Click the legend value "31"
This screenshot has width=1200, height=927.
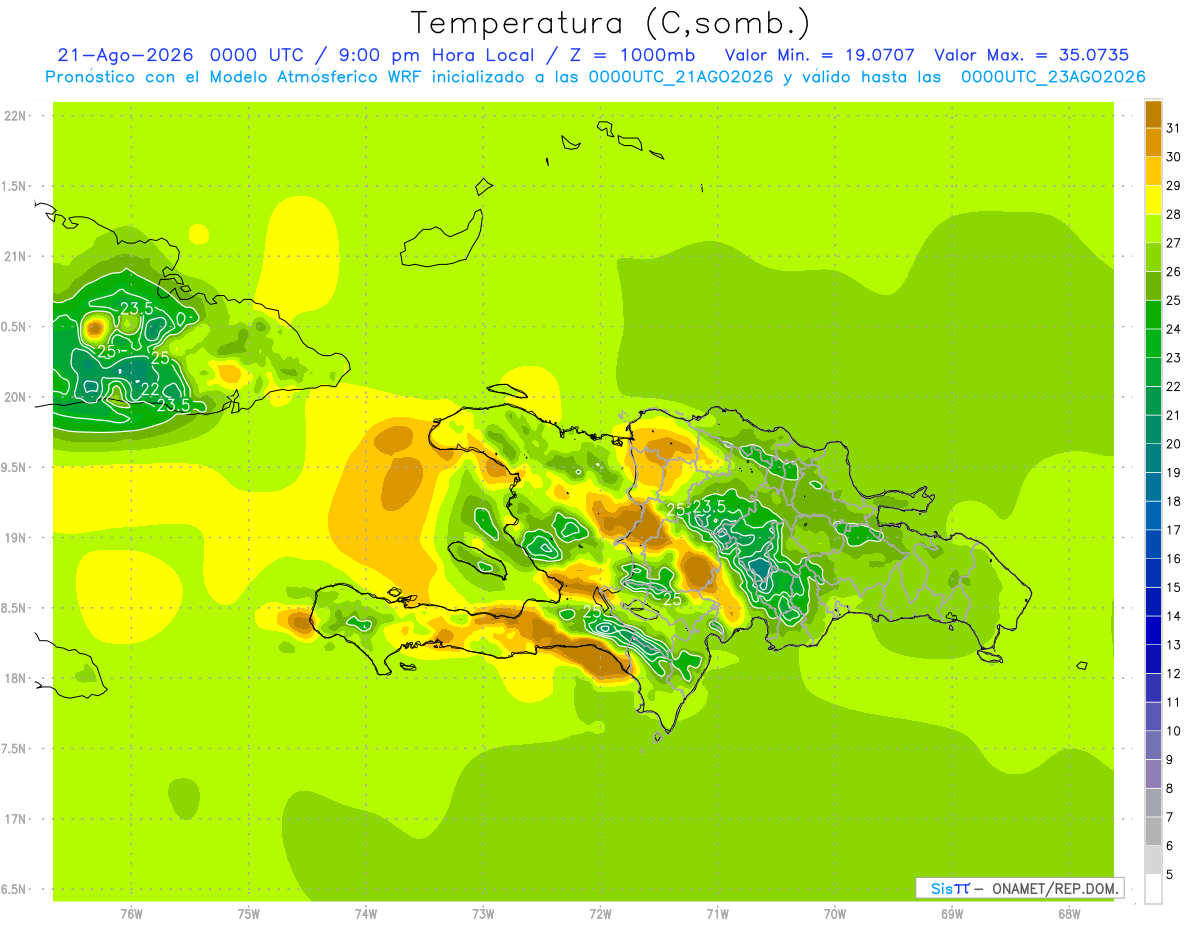(x=1173, y=129)
